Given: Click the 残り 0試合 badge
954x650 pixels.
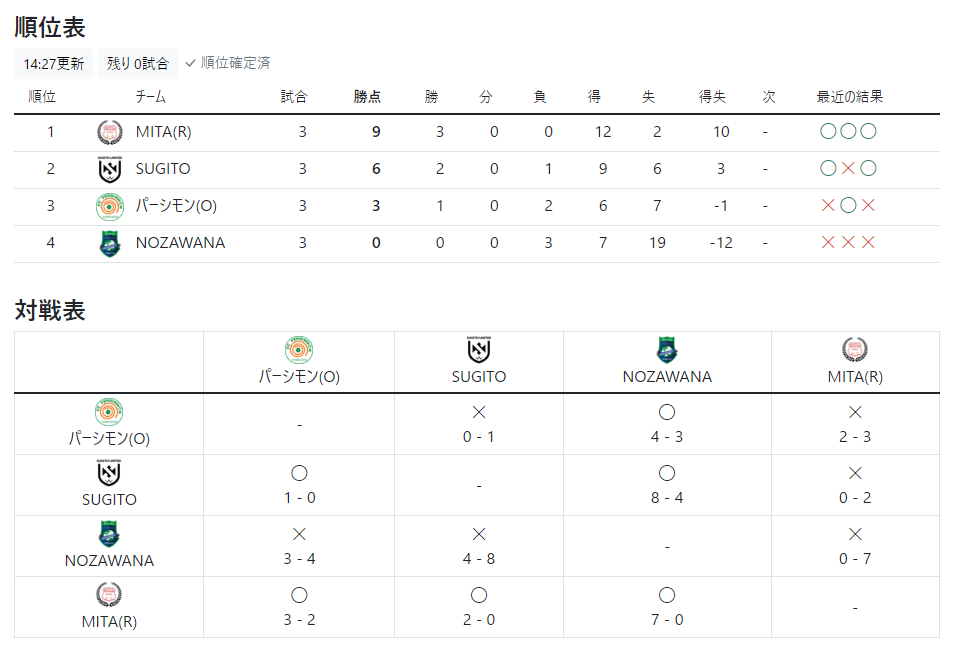Looking at the screenshot, I should point(138,63).
